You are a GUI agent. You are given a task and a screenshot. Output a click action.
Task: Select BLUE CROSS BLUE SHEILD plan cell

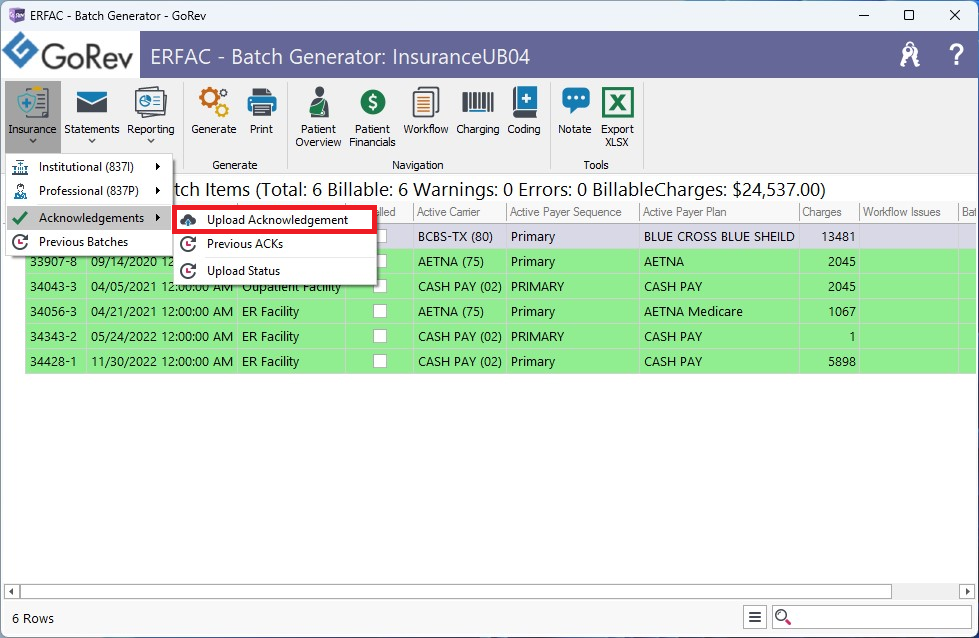pyautogui.click(x=719, y=237)
